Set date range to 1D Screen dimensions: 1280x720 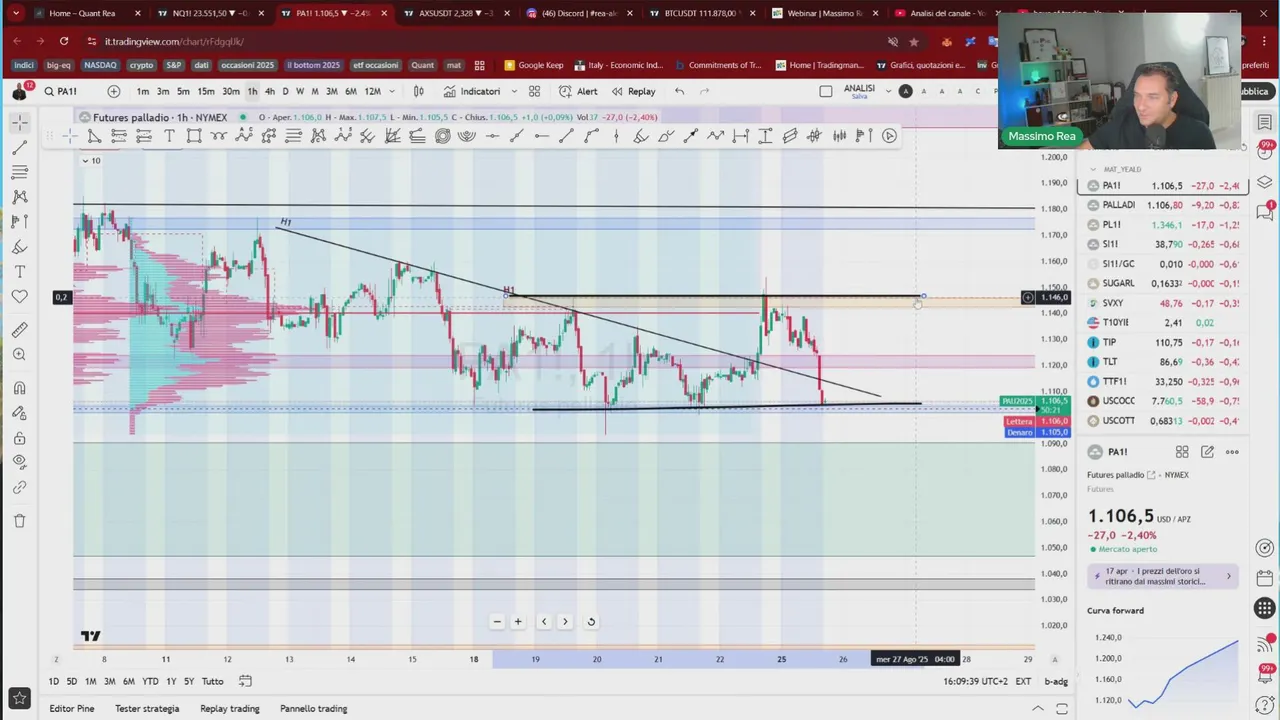coord(54,681)
